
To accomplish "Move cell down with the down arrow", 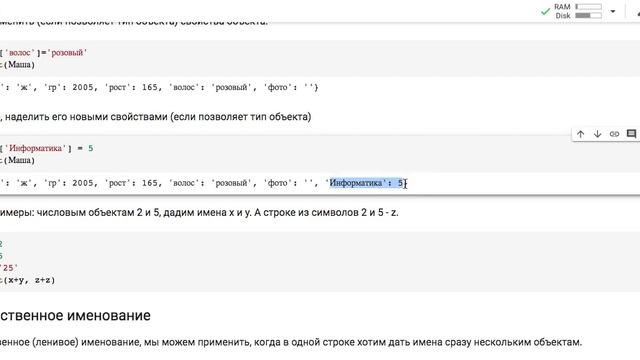I will [597, 134].
